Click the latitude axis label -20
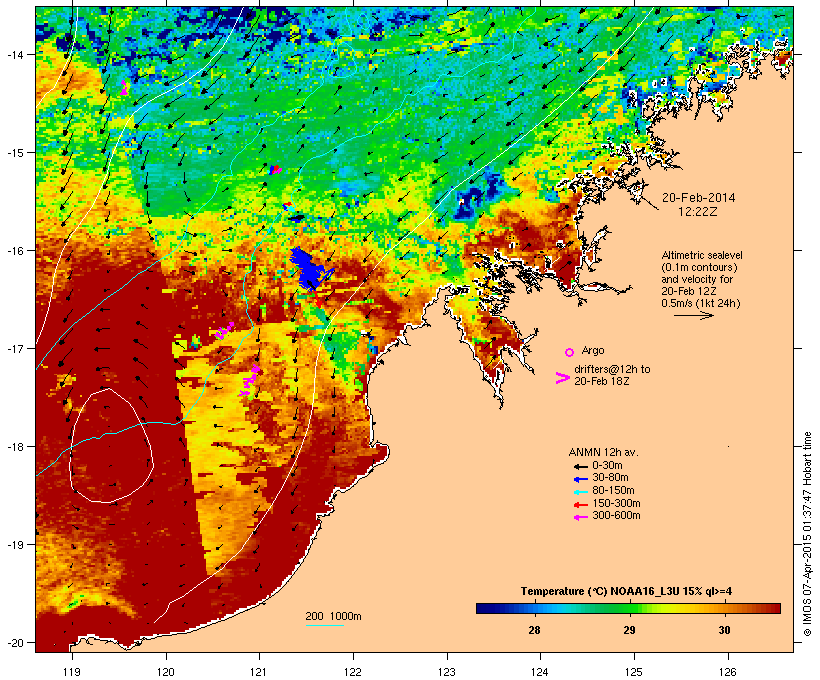Viewport: 820px width, 680px height. click(x=15, y=642)
